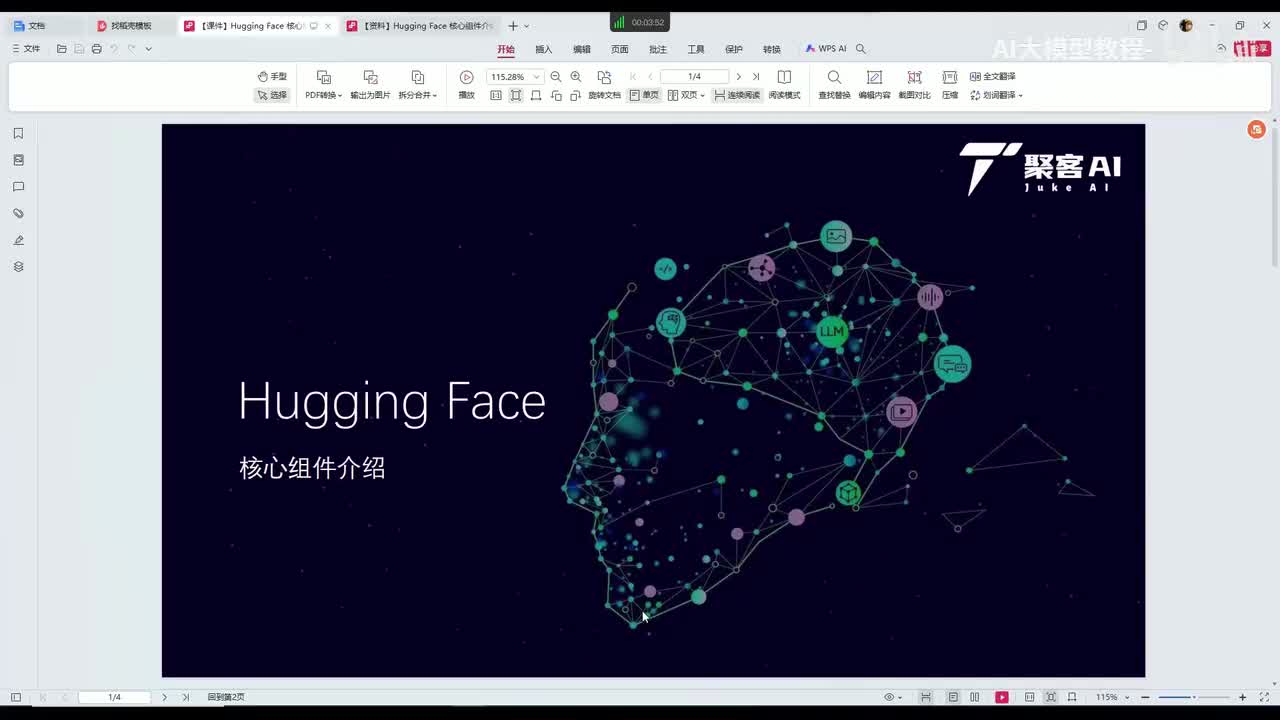This screenshot has height=720, width=1280.
Task: Open the bookmark panel in left sidebar
Action: [18, 133]
